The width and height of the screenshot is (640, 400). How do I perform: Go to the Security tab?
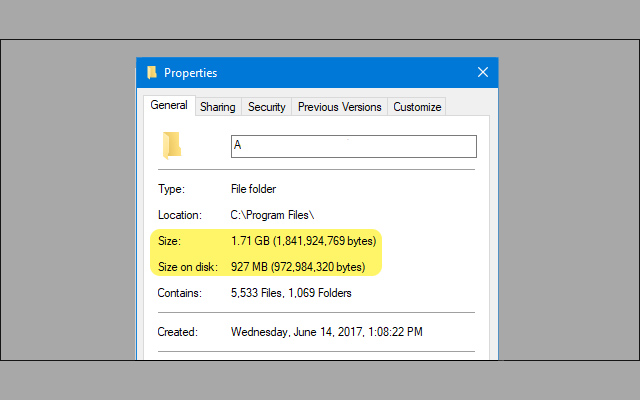point(267,107)
